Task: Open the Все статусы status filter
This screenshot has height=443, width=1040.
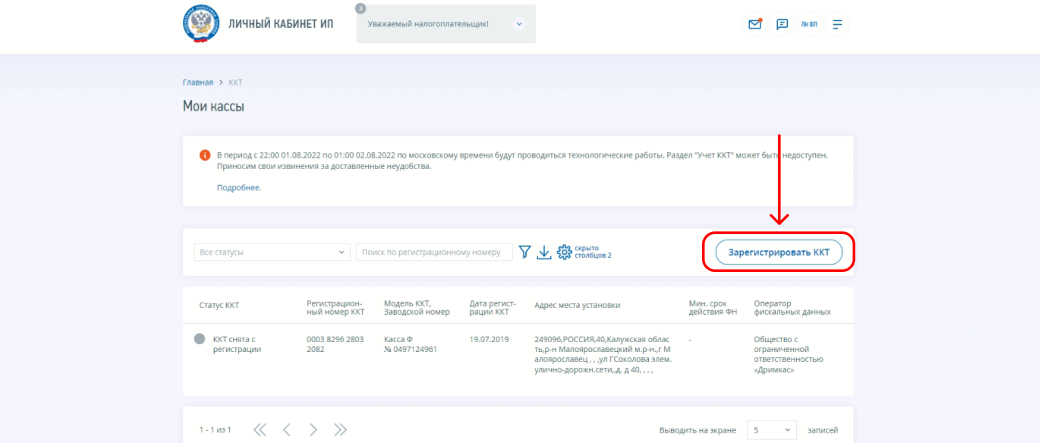Action: pyautogui.click(x=272, y=253)
